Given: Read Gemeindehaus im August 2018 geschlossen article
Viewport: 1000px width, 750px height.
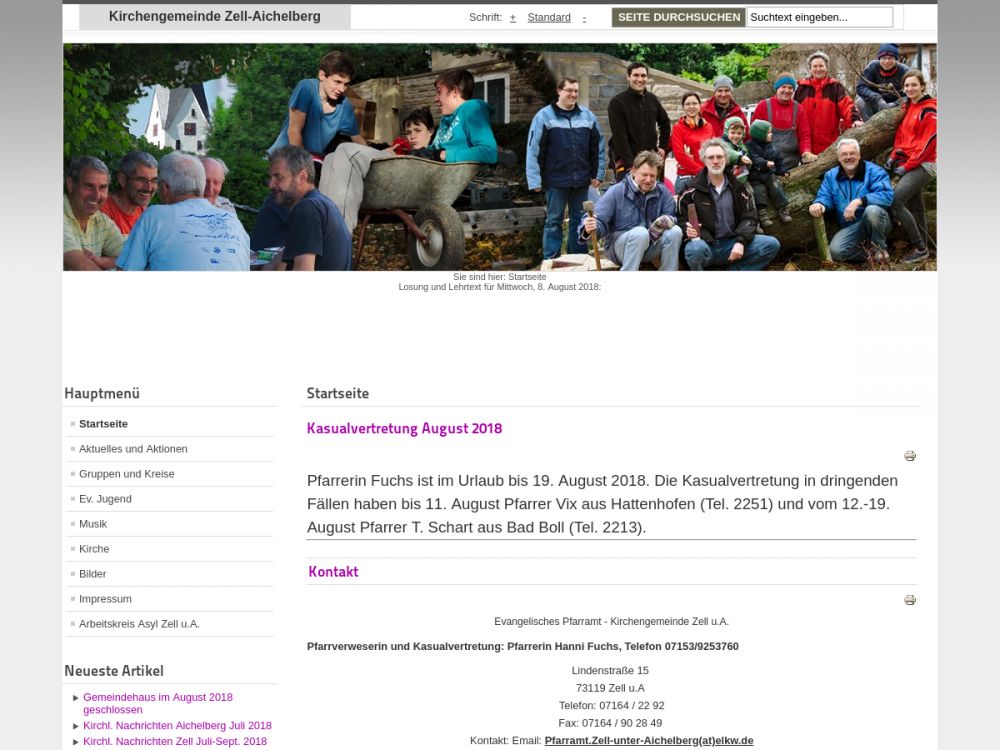Looking at the screenshot, I should point(158,703).
